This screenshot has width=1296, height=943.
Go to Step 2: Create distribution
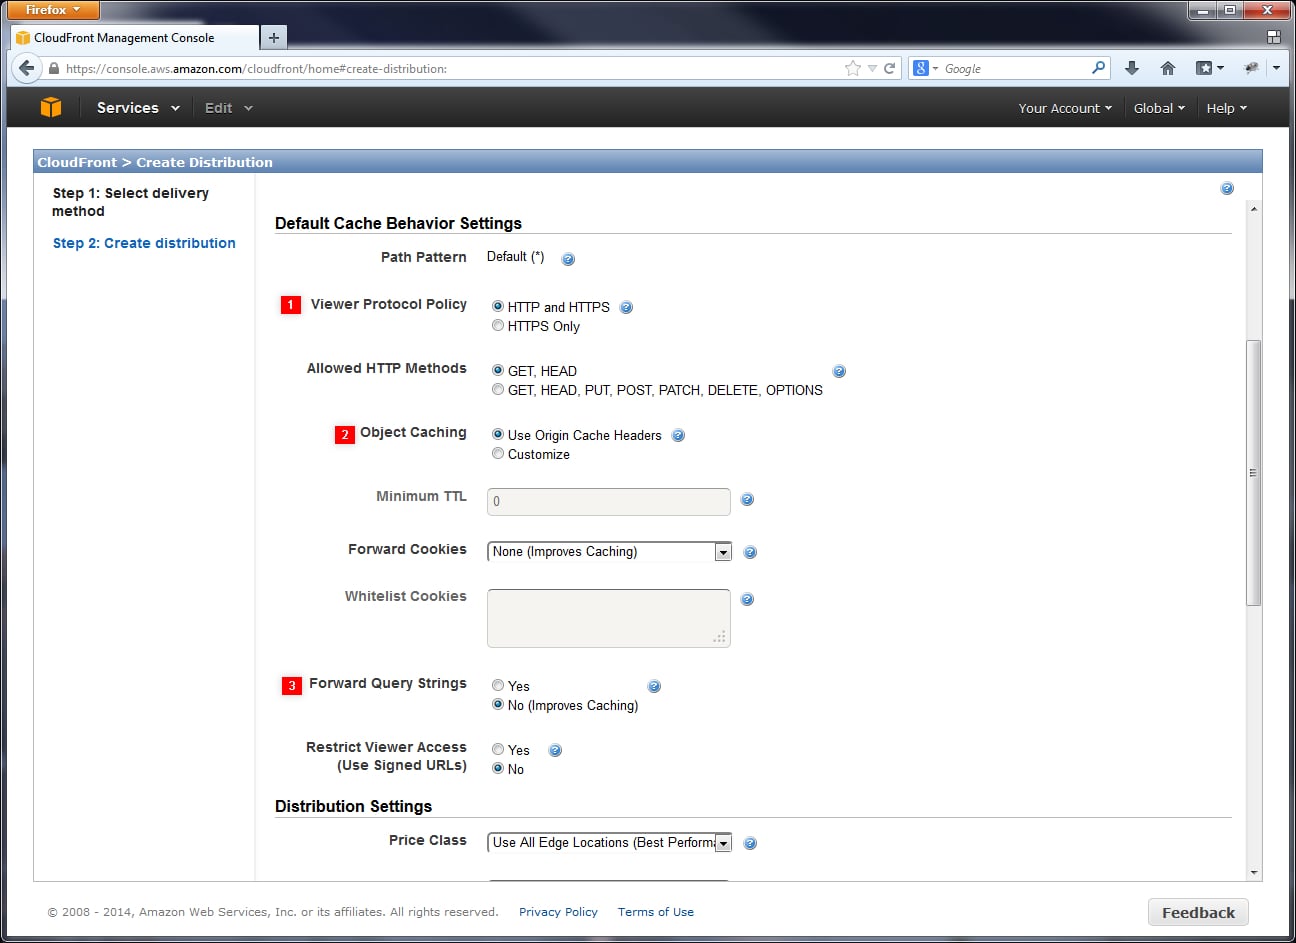[144, 243]
